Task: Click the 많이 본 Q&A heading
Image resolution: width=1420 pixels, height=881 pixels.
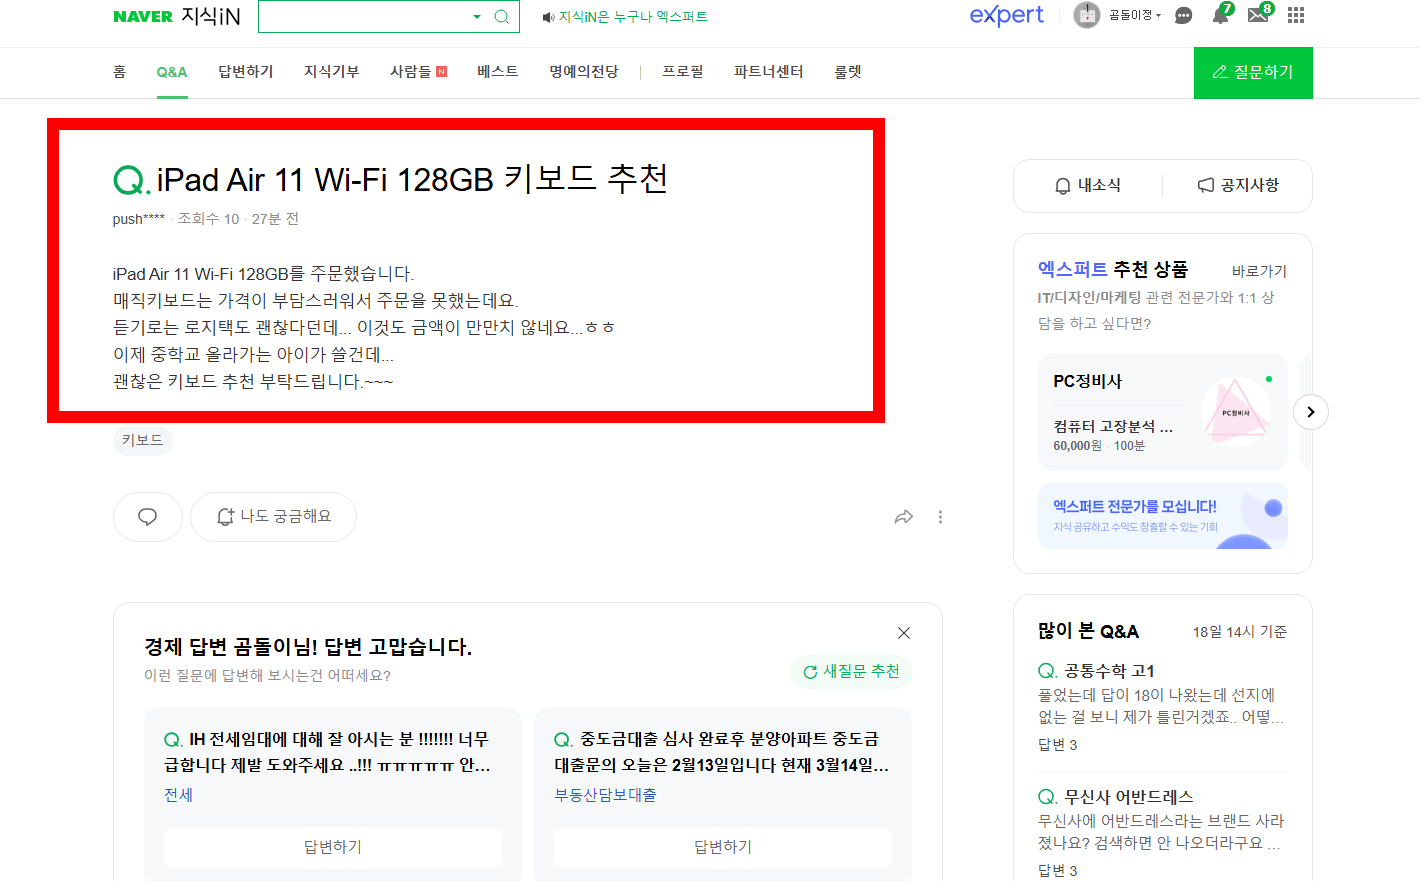Action: (1088, 631)
